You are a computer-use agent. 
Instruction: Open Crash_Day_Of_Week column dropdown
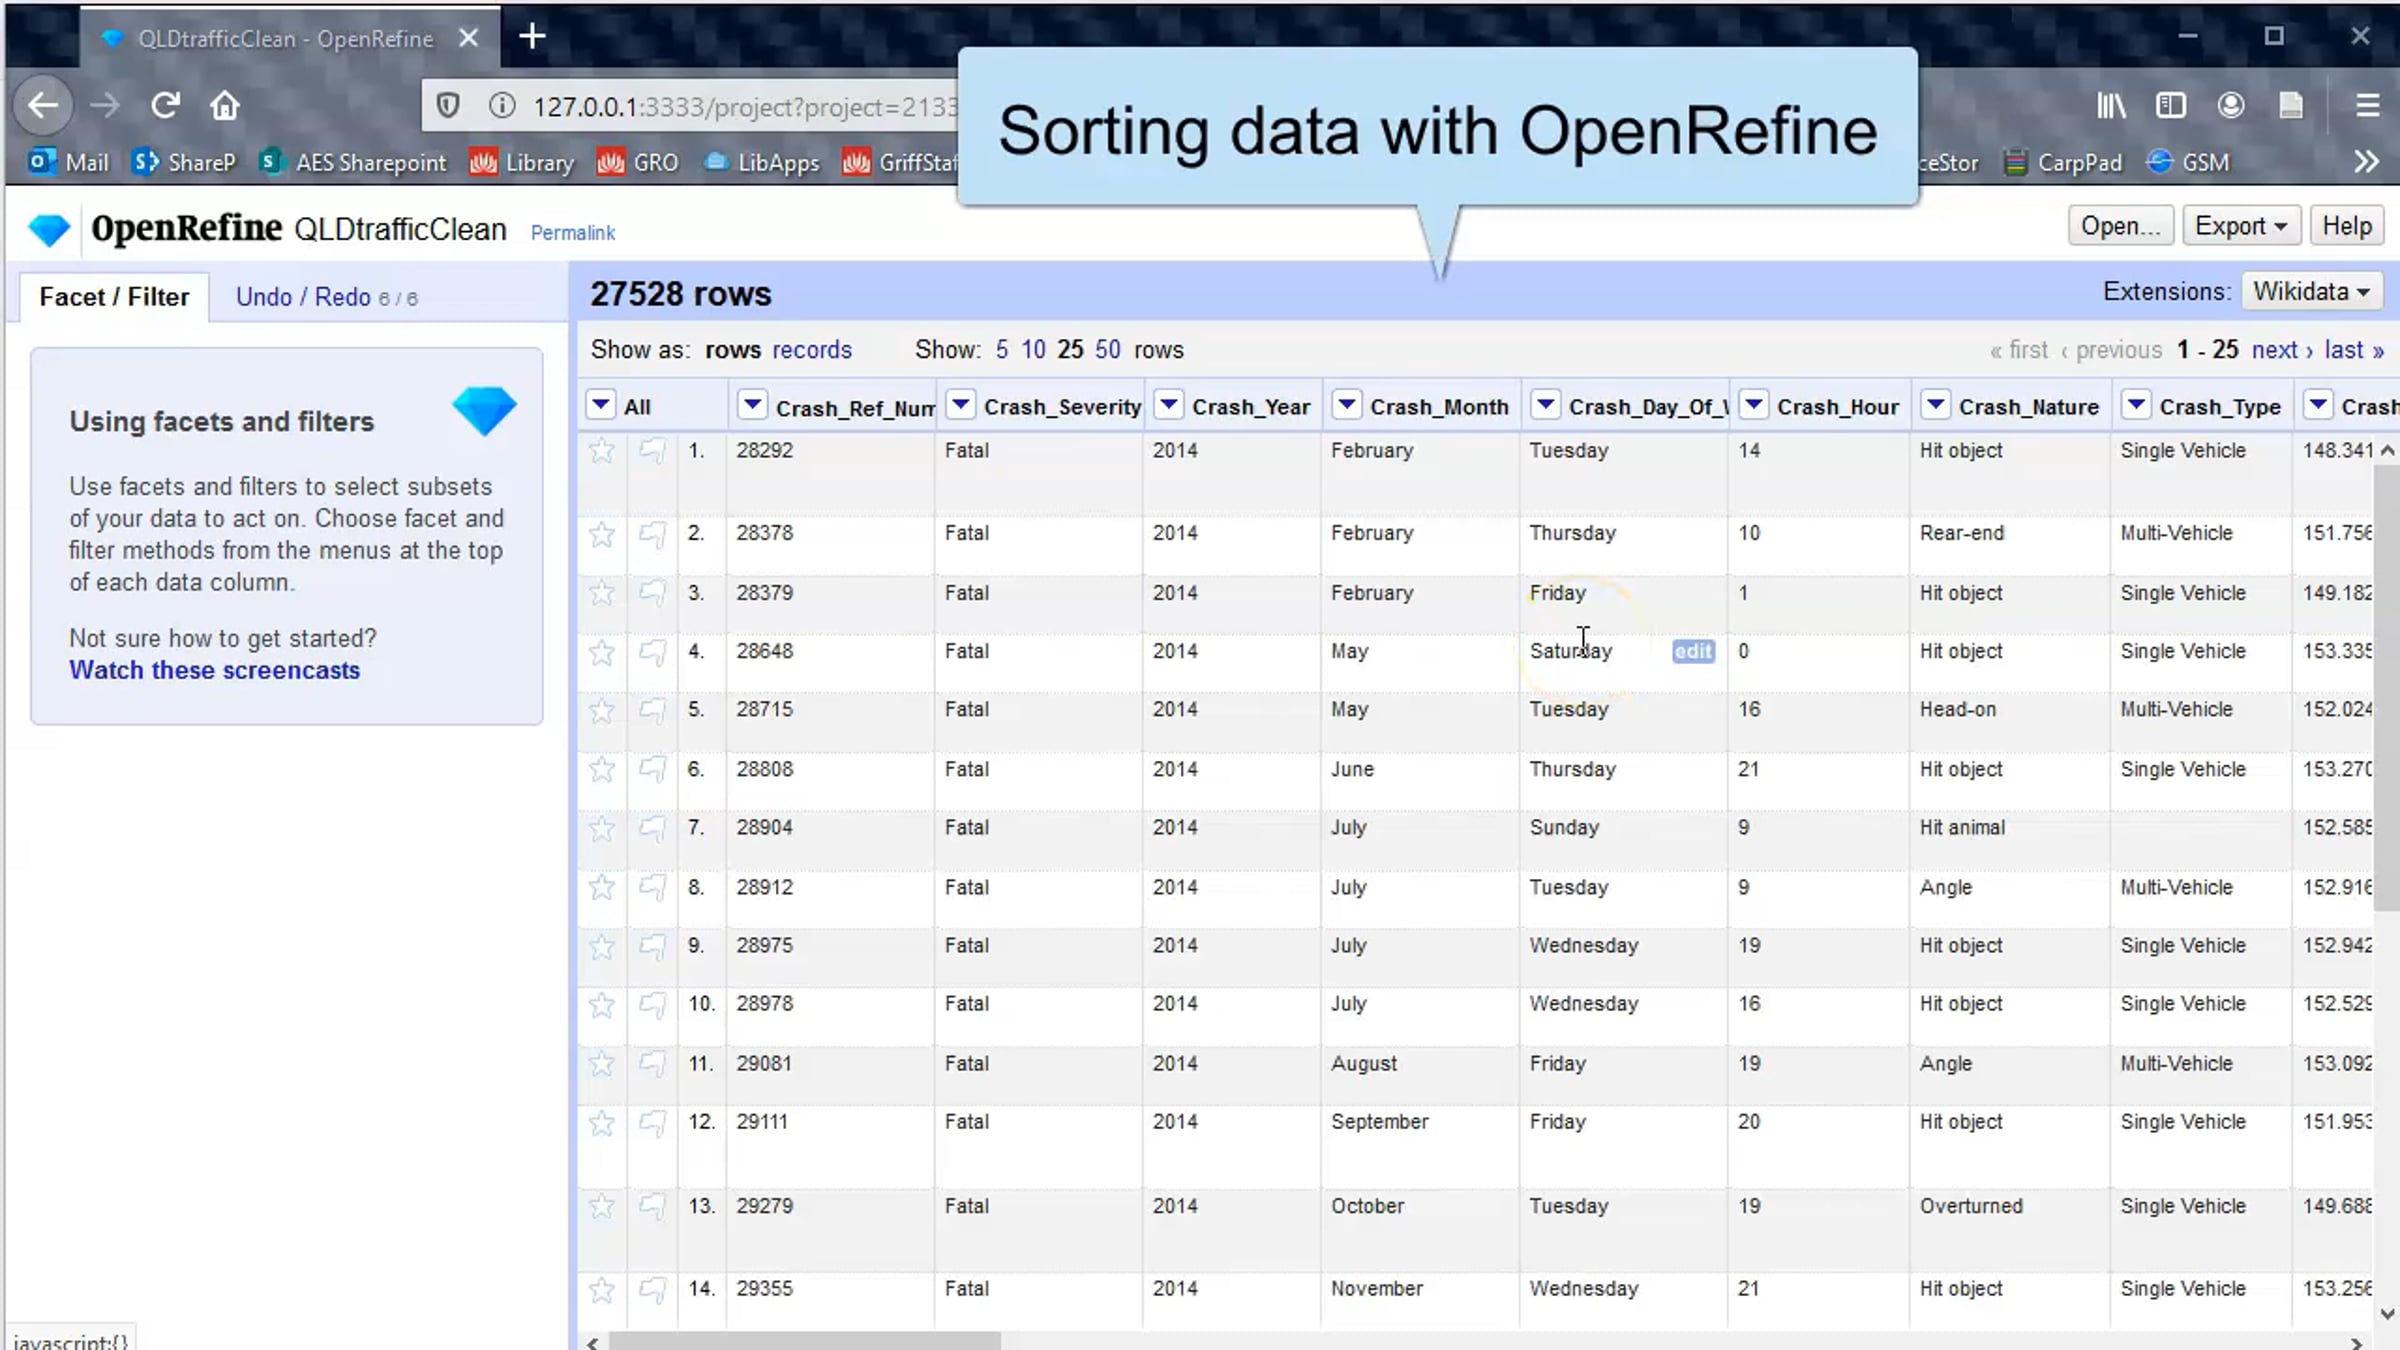1545,405
